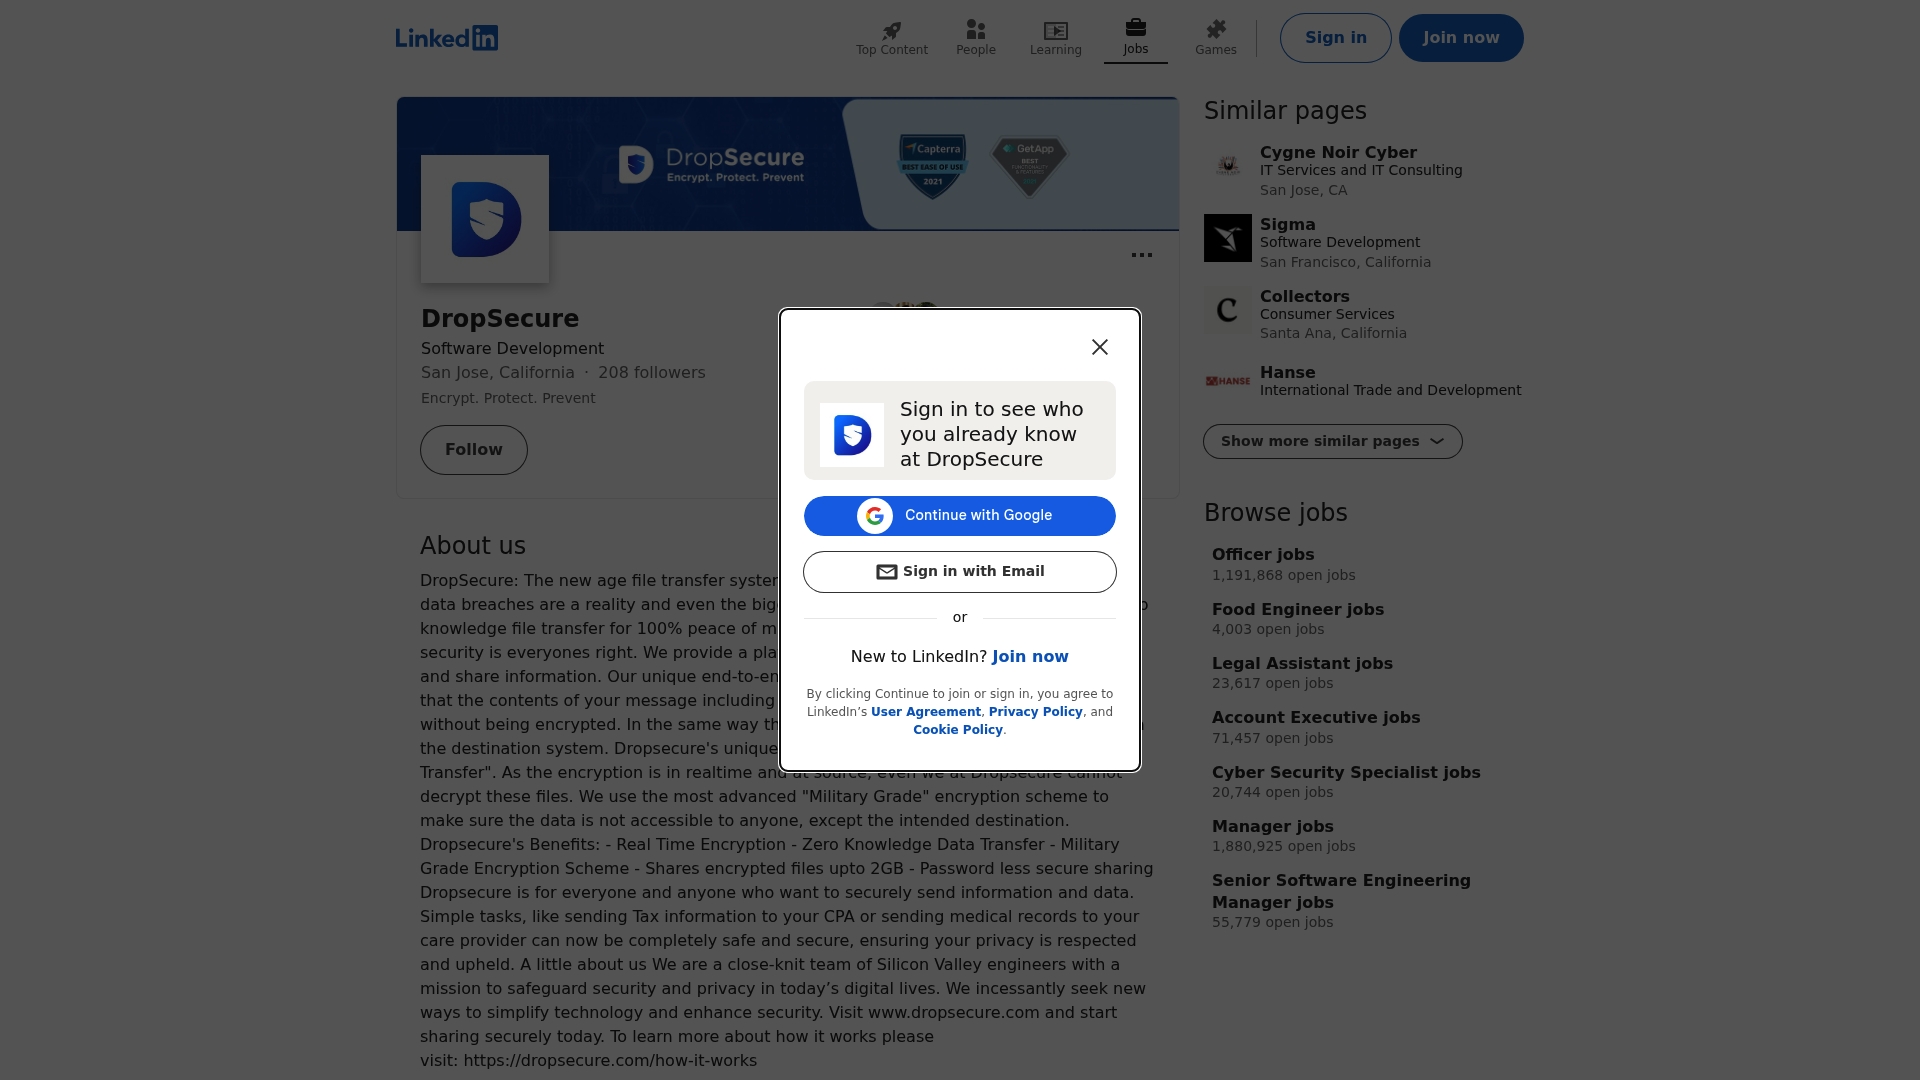
Task: Close the sign-in dialog
Action: [1100, 347]
